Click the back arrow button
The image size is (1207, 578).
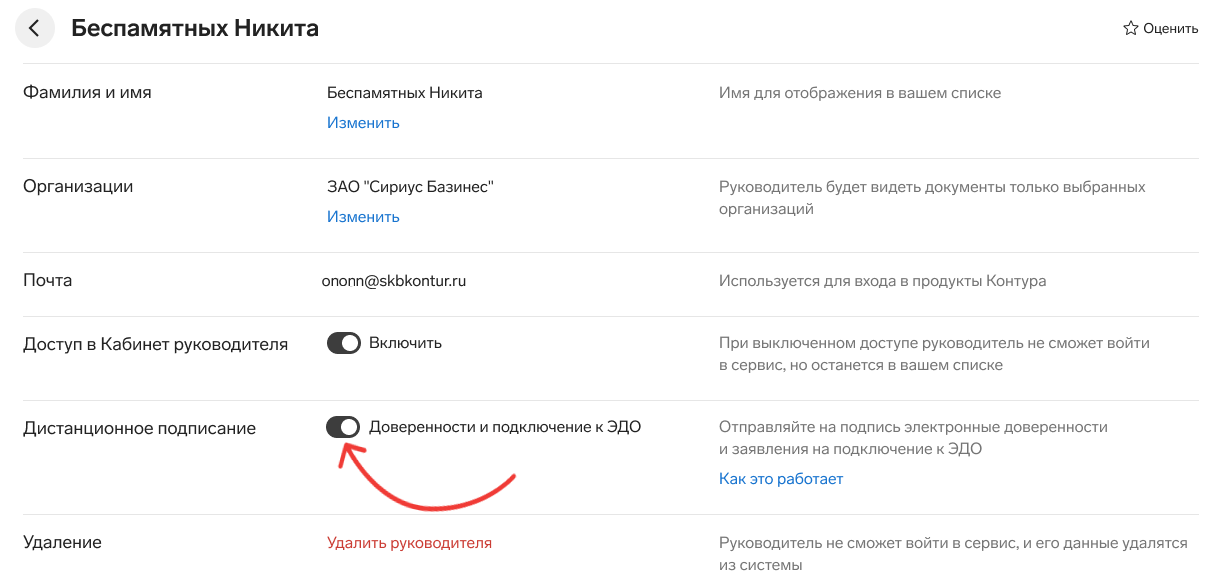pos(34,28)
